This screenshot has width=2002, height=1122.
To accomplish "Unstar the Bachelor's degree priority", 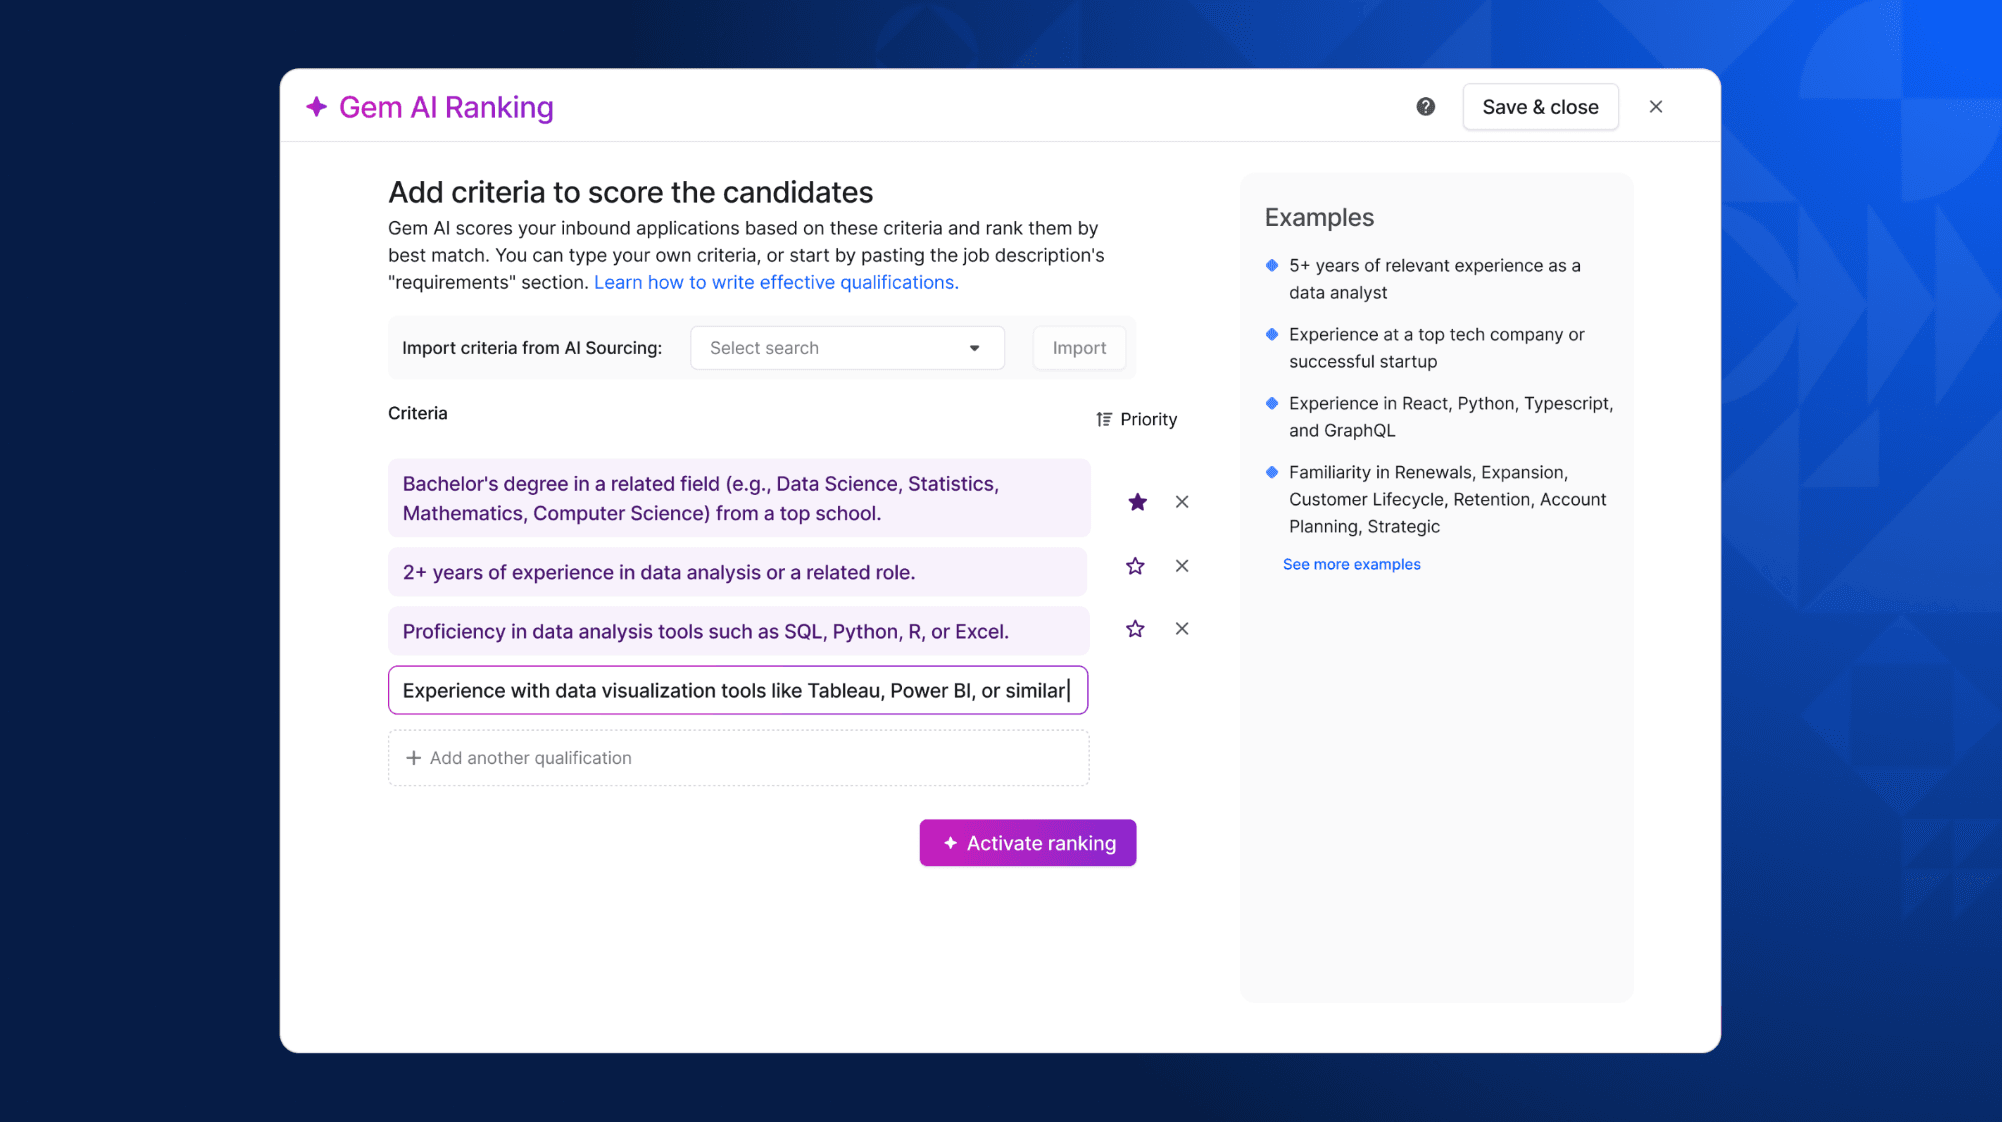I will [x=1137, y=501].
